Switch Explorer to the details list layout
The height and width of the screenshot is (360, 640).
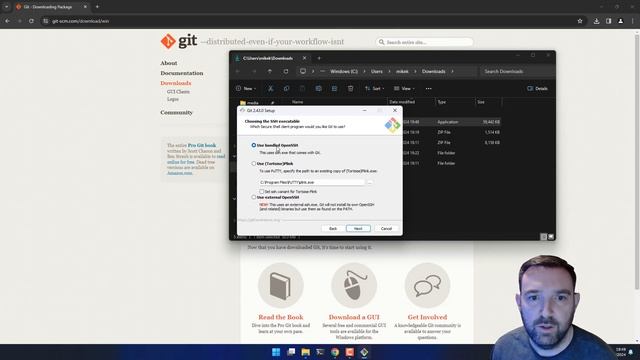[543, 237]
